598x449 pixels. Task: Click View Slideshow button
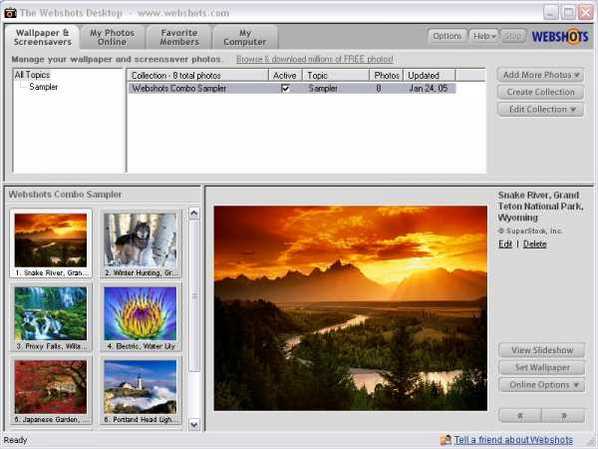point(542,350)
